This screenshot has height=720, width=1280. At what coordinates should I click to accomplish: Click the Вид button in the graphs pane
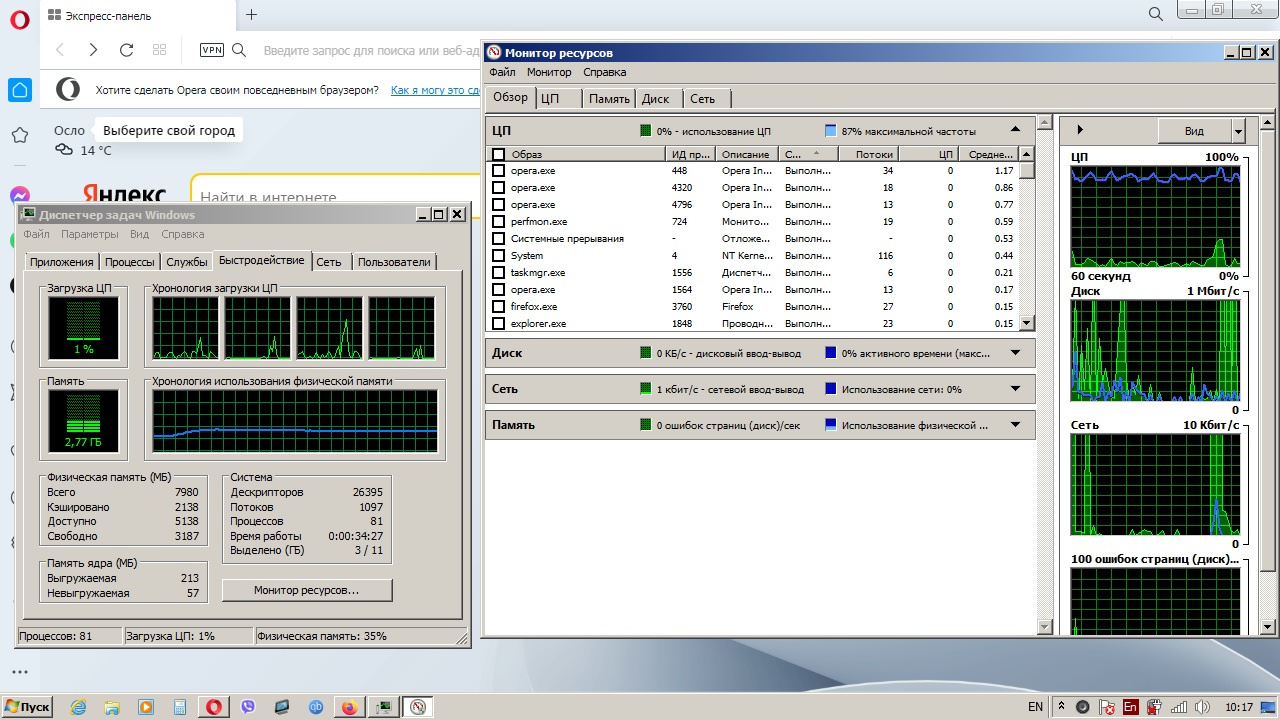pyautogui.click(x=1194, y=131)
